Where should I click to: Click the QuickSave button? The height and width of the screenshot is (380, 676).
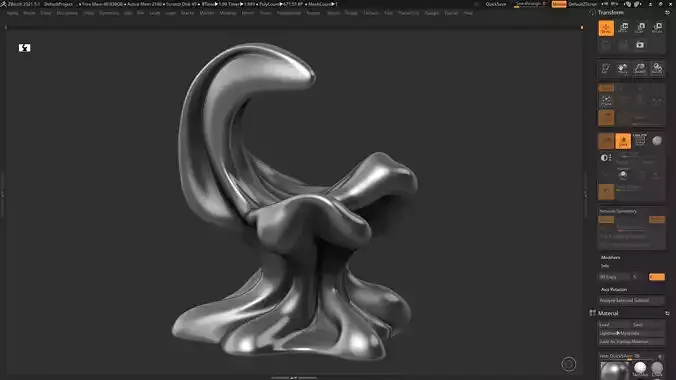tap(496, 4)
